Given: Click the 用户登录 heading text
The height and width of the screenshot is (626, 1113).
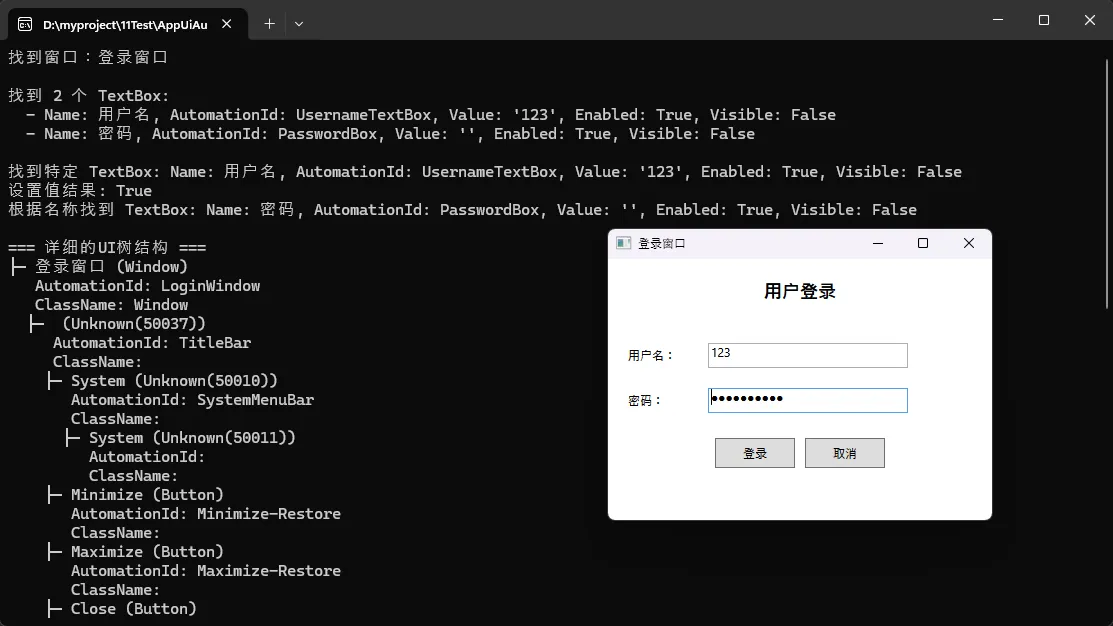Looking at the screenshot, I should 799,292.
